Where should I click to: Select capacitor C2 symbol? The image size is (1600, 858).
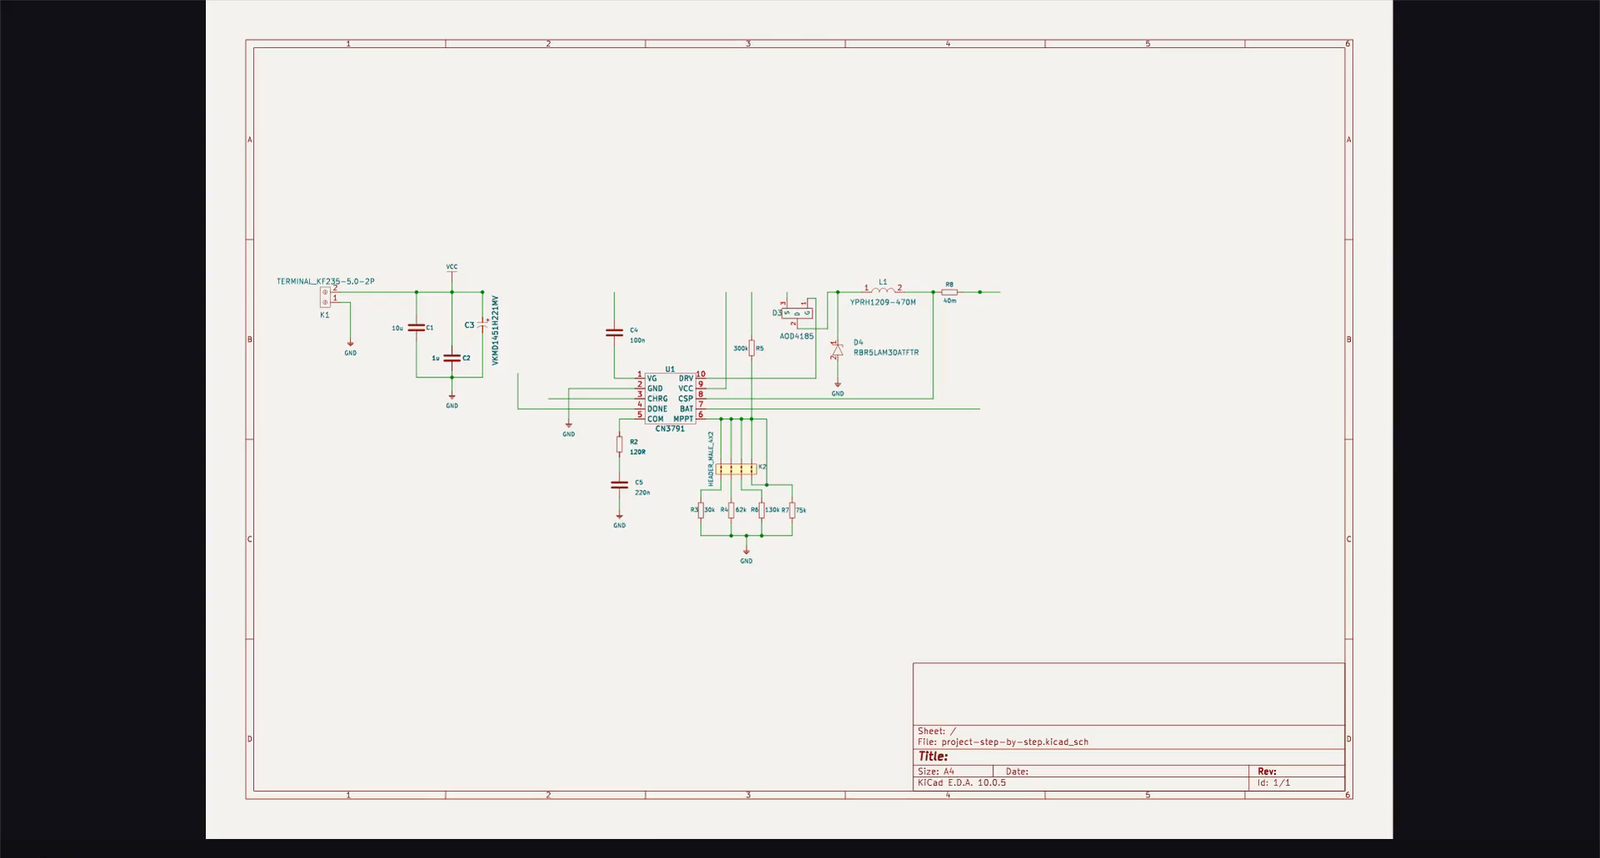[x=452, y=358]
